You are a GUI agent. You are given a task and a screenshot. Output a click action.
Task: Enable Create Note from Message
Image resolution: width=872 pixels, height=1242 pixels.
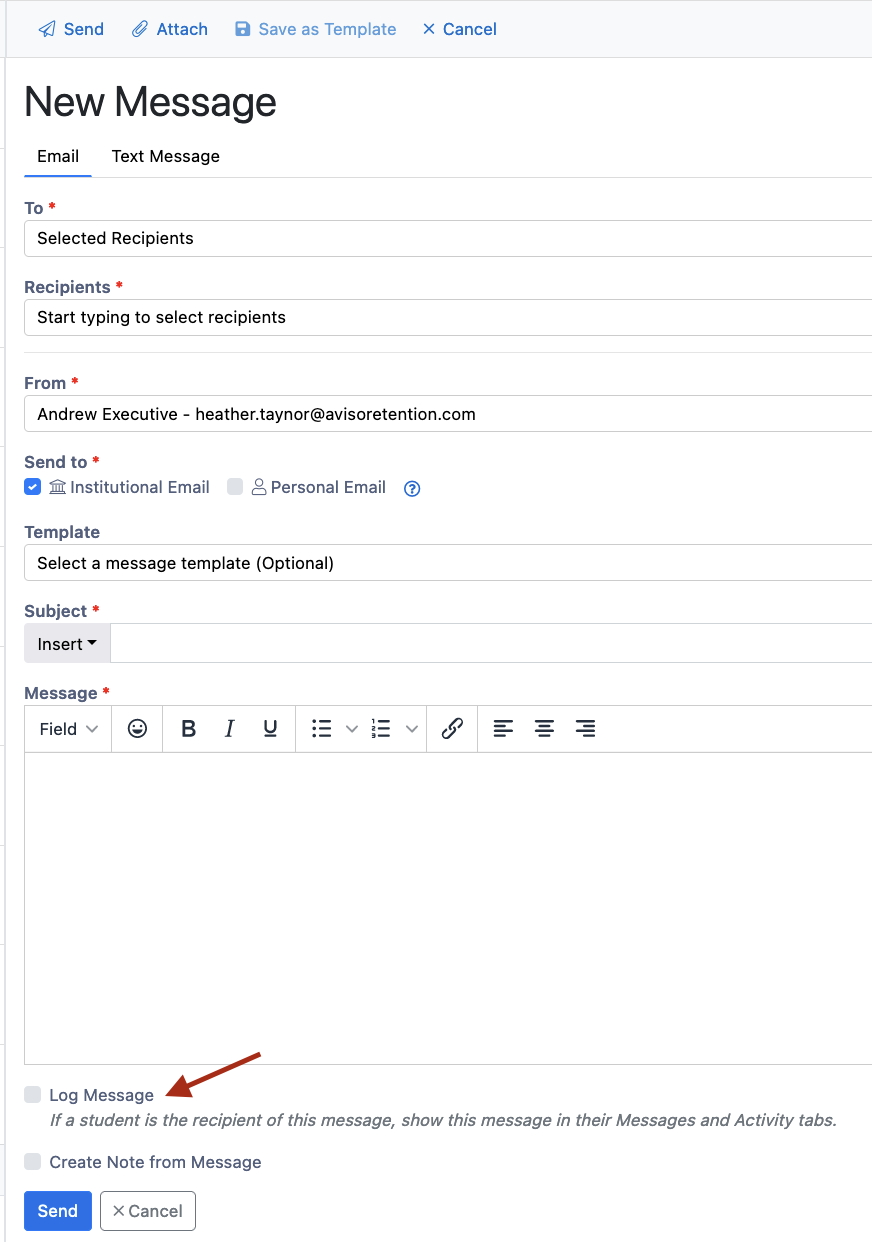tap(32, 1161)
